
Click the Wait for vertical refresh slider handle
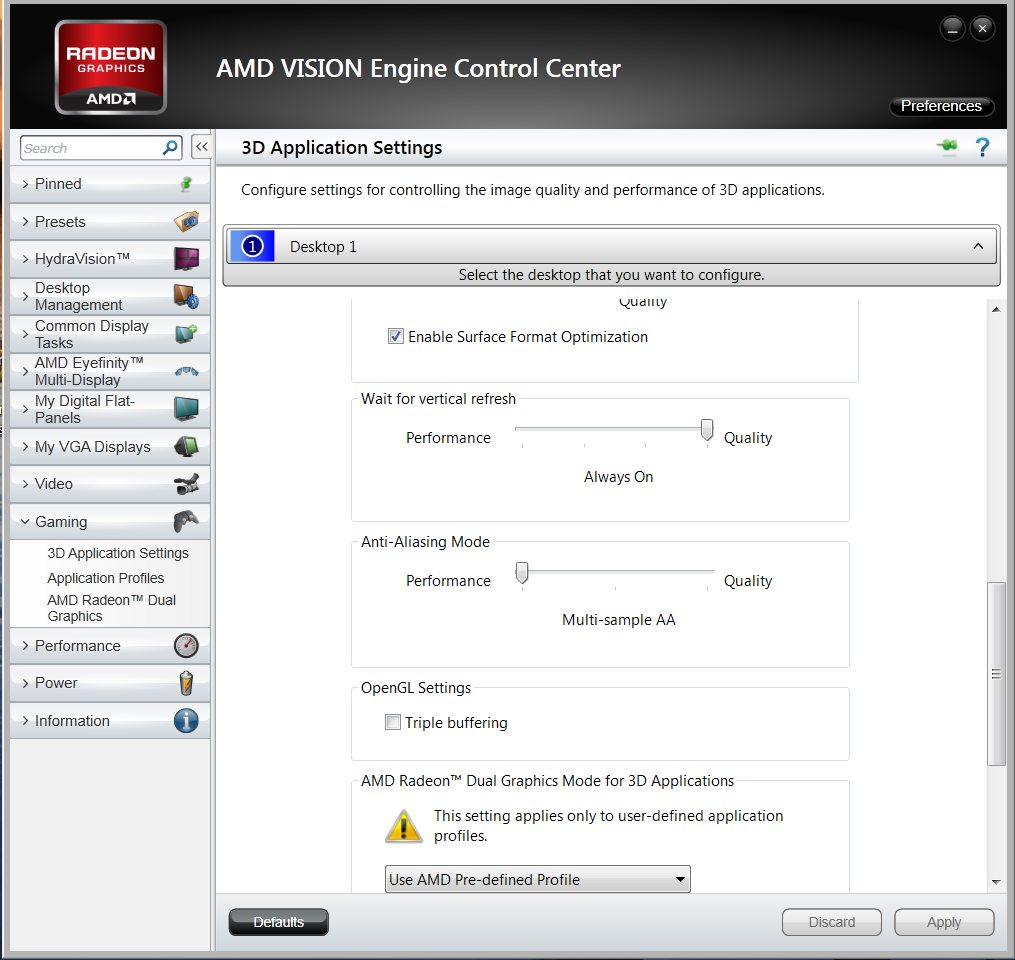(x=707, y=430)
